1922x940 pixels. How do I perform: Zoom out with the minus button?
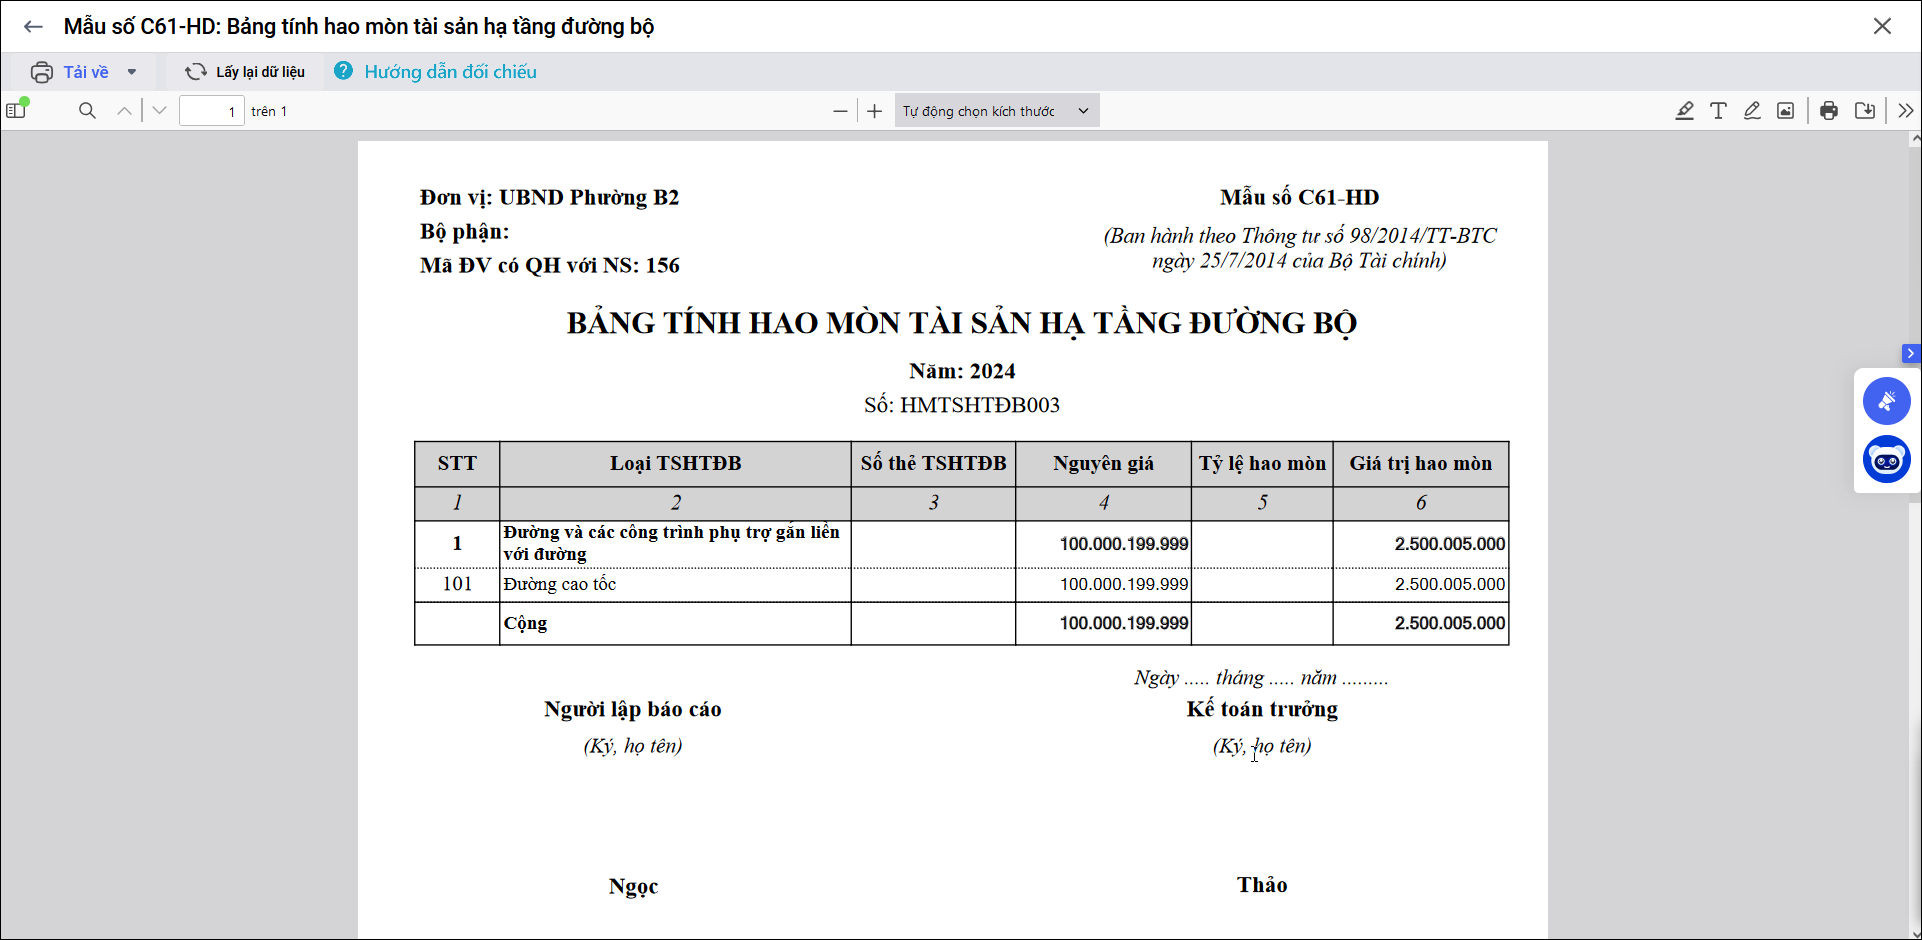point(840,111)
